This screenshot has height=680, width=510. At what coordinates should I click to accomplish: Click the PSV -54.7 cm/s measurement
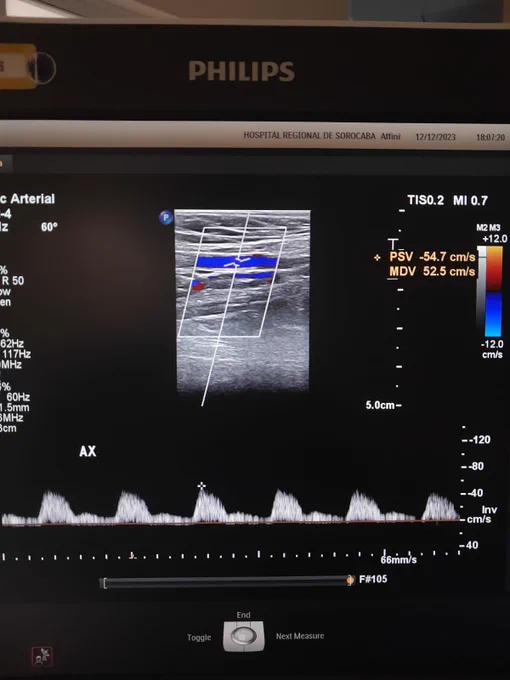pos(432,257)
